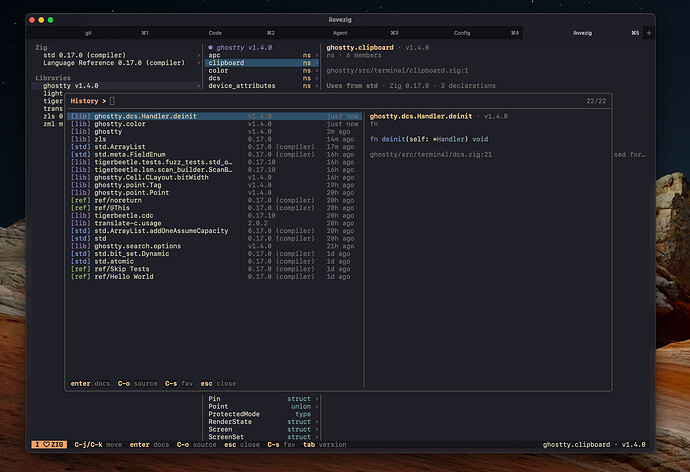Screen dimensions: 690x472
Task: Select ghostty.Cell.CLayout.bitWidth history entry
Action: click(x=214, y=177)
